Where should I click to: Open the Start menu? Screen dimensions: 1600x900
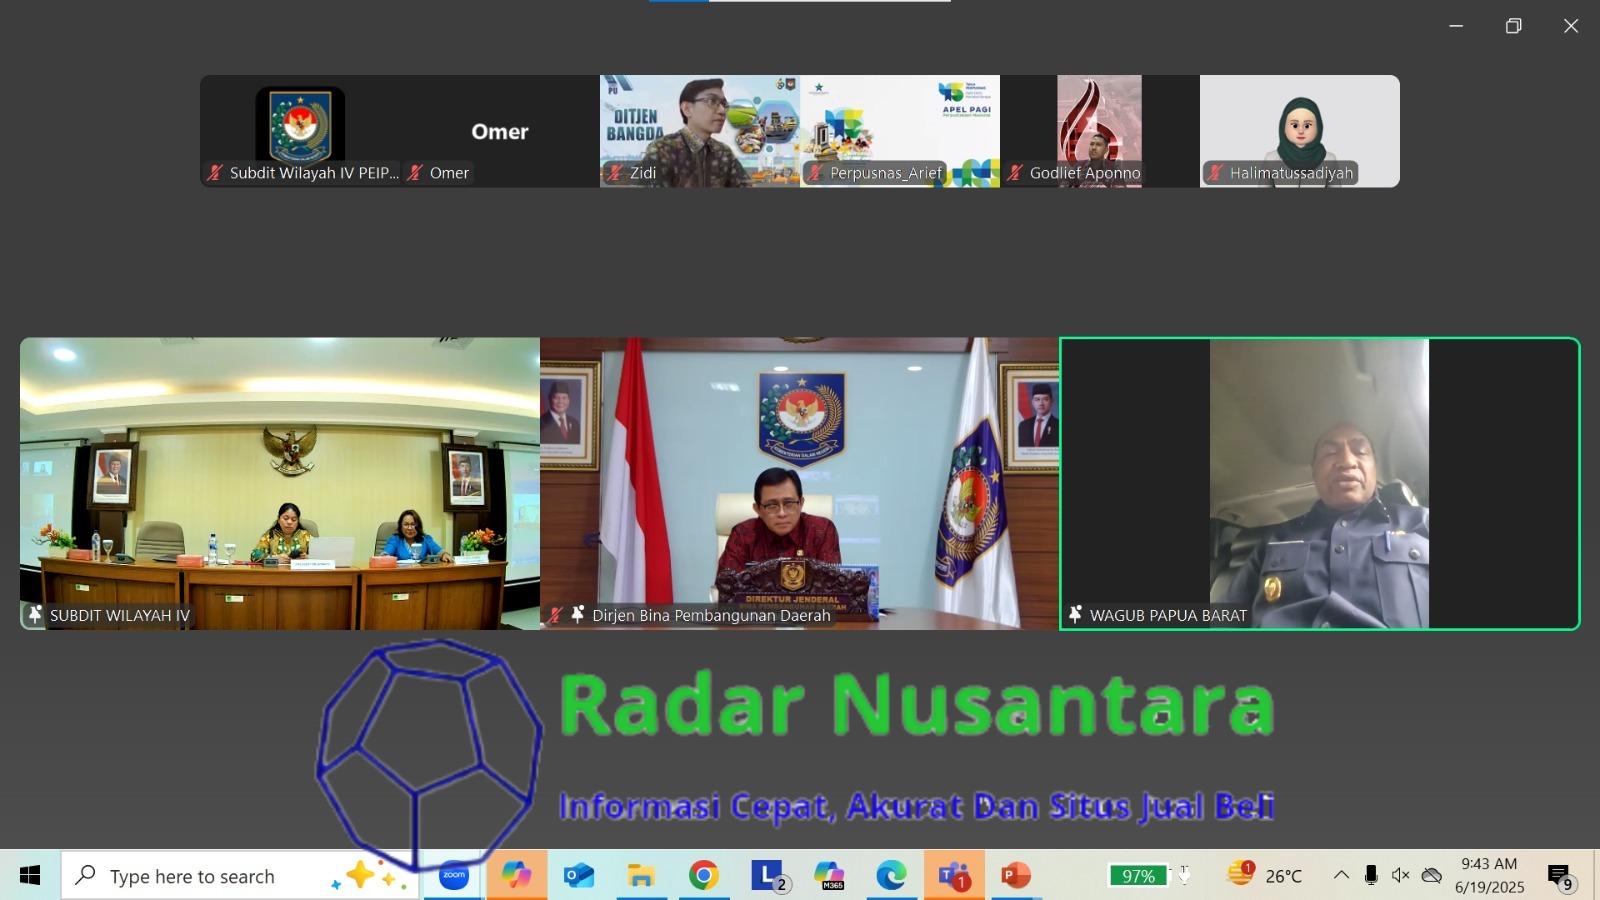(x=27, y=876)
